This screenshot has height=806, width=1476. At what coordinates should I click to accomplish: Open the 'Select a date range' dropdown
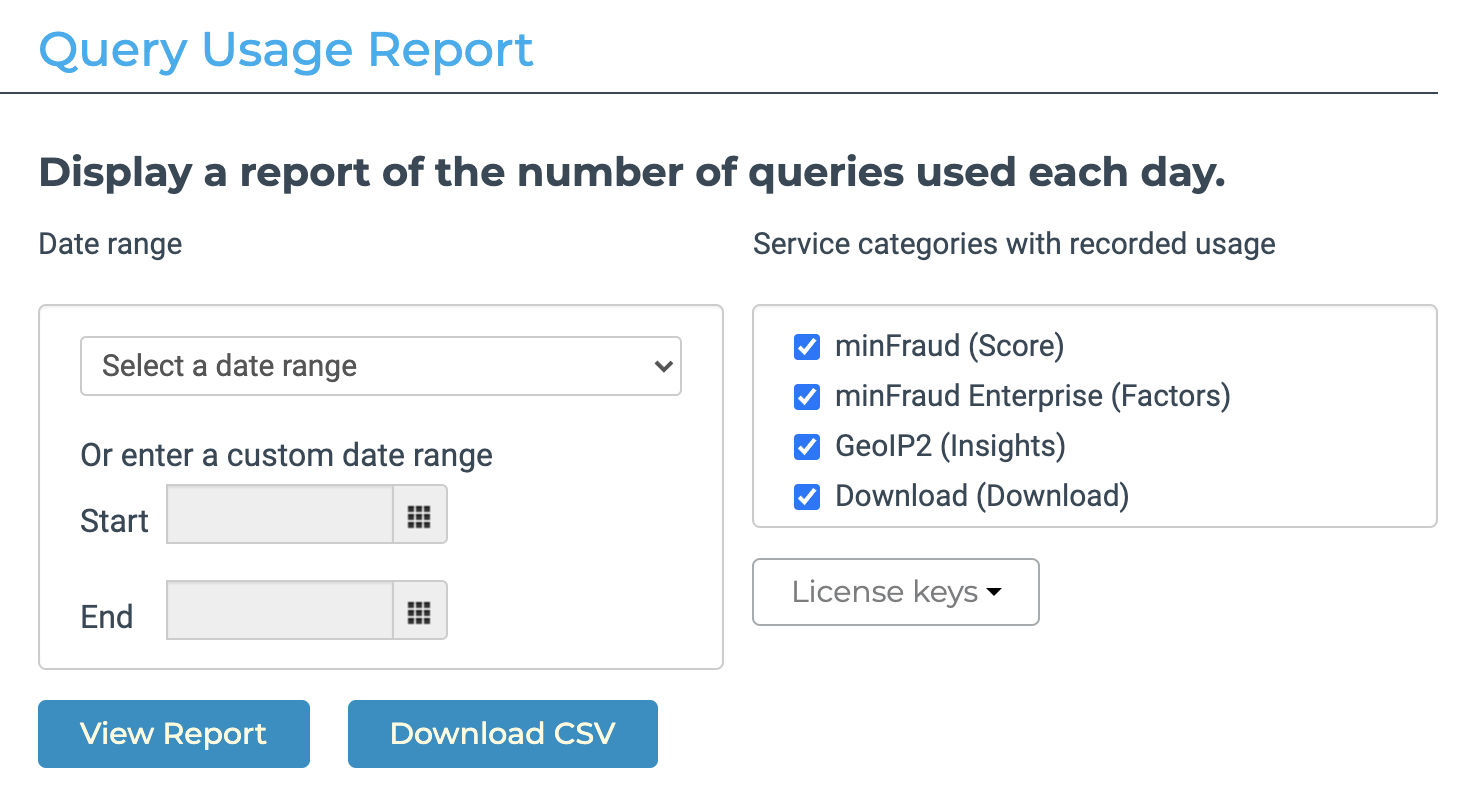(x=380, y=366)
